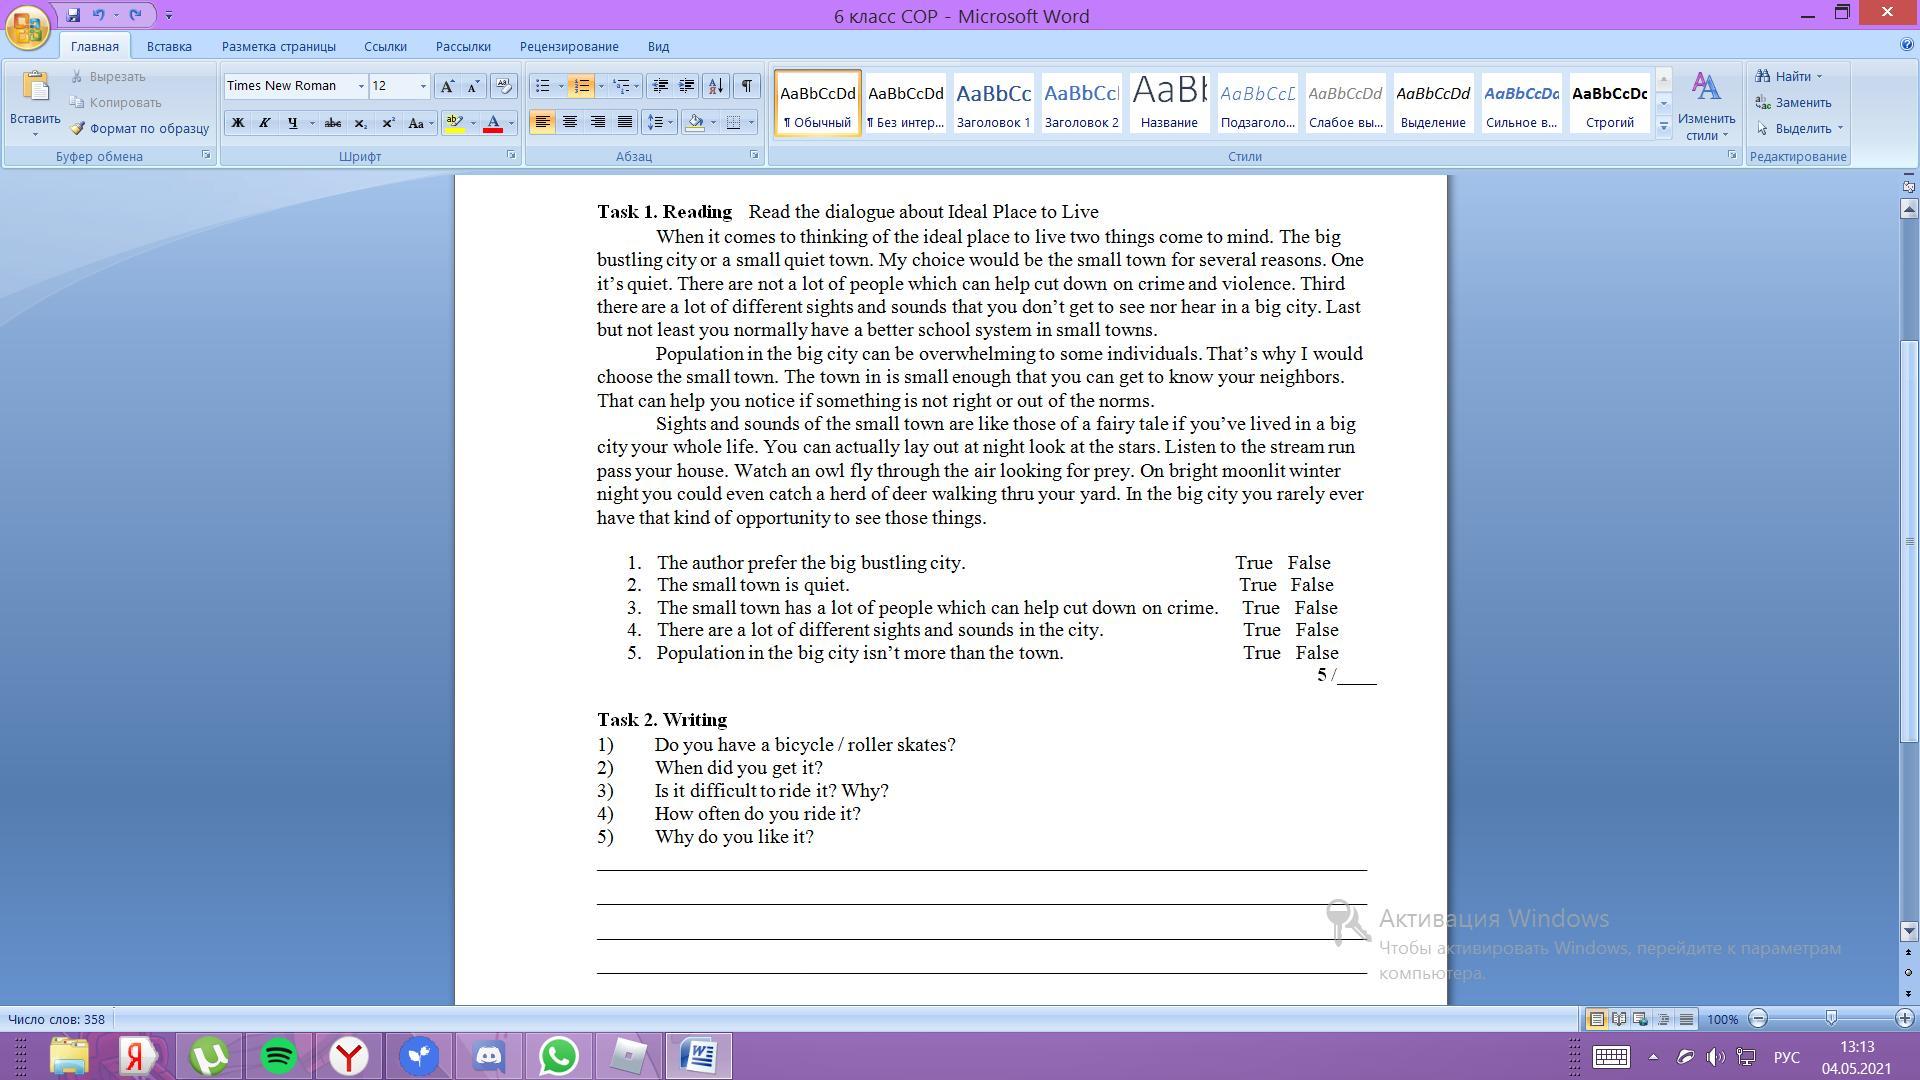Click the grow font icon
Screen dimensions: 1920x1080
447,86
